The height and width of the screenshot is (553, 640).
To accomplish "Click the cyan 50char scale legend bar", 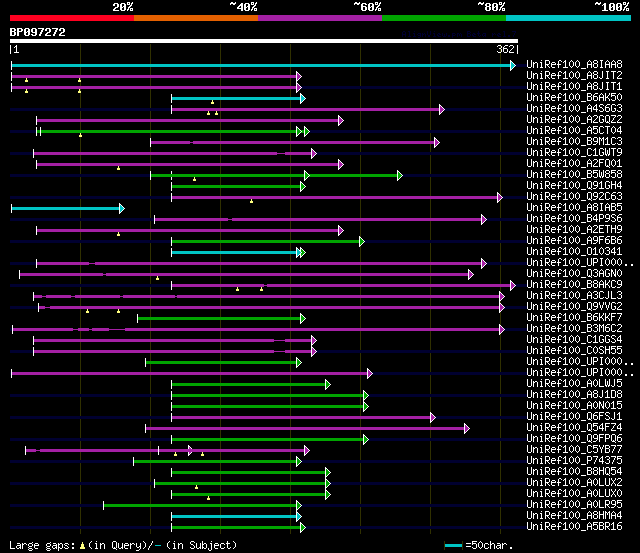I will pos(453,545).
